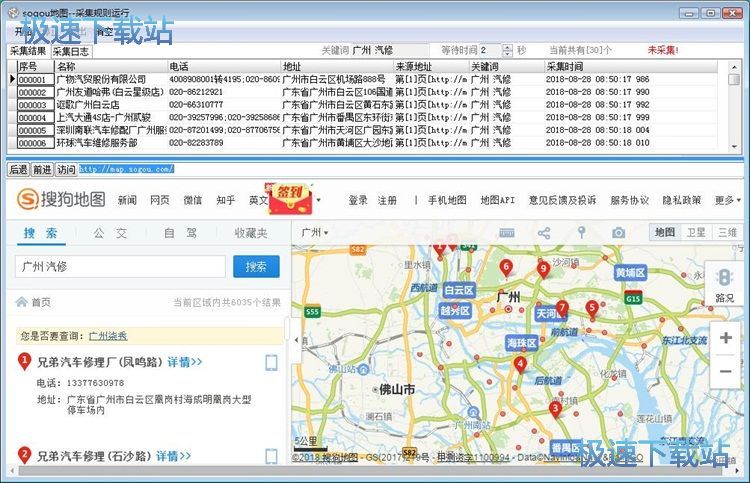Select the map pin marker tool
Screen dimensions: 750x483
(x=581, y=233)
